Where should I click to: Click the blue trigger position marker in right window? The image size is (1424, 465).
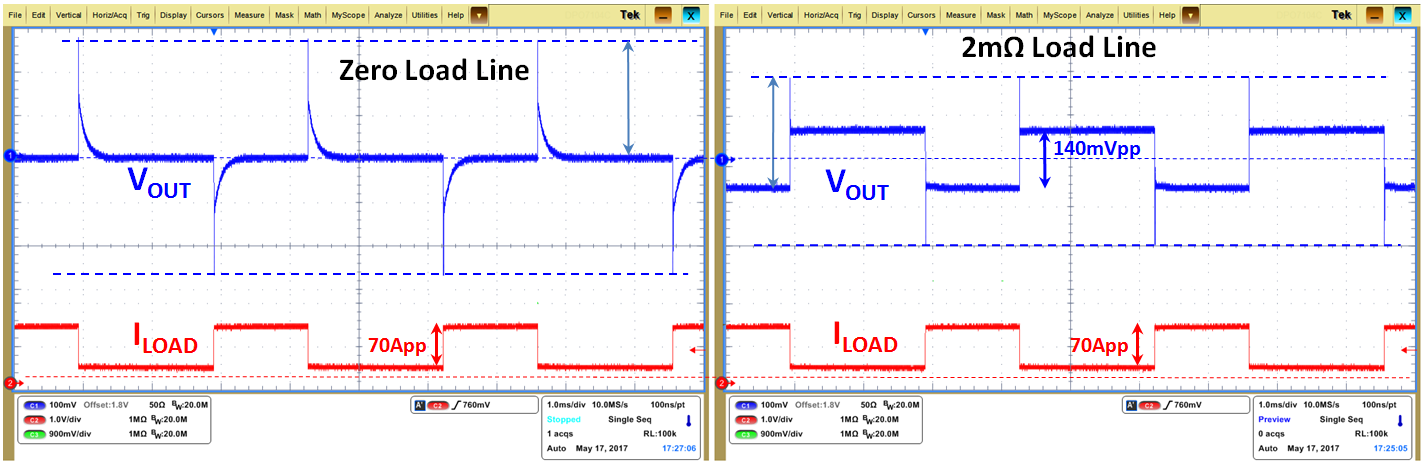pos(924,33)
